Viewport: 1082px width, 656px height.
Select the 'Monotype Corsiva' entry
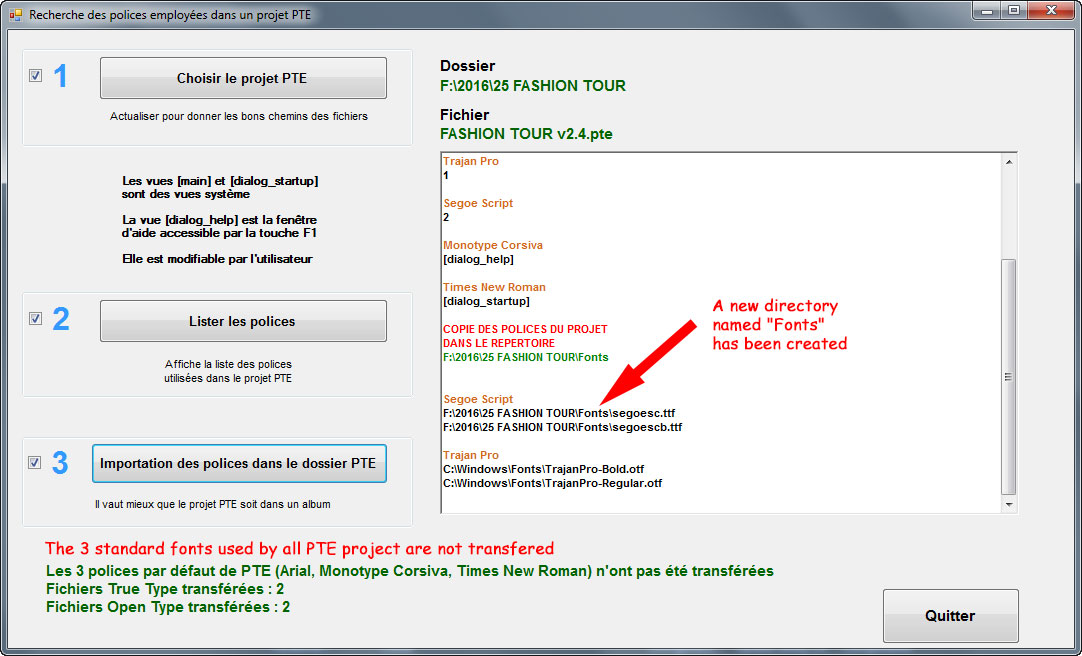tap(493, 245)
